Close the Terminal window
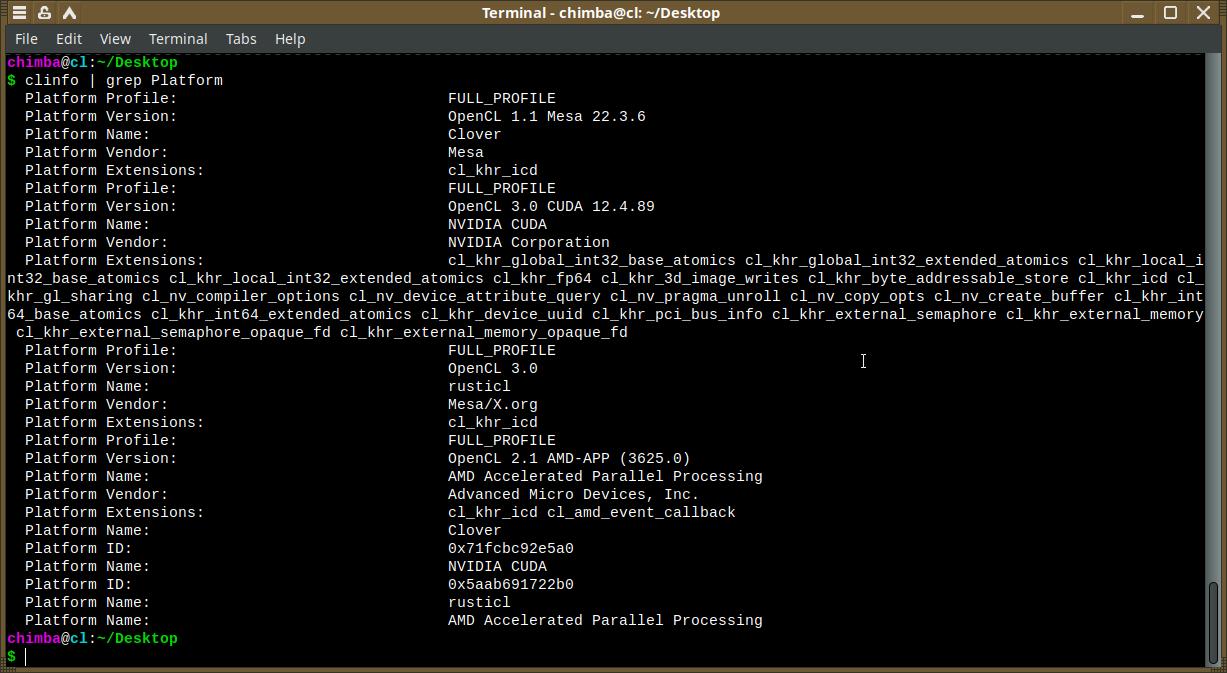The height and width of the screenshot is (673, 1227). [x=1203, y=13]
